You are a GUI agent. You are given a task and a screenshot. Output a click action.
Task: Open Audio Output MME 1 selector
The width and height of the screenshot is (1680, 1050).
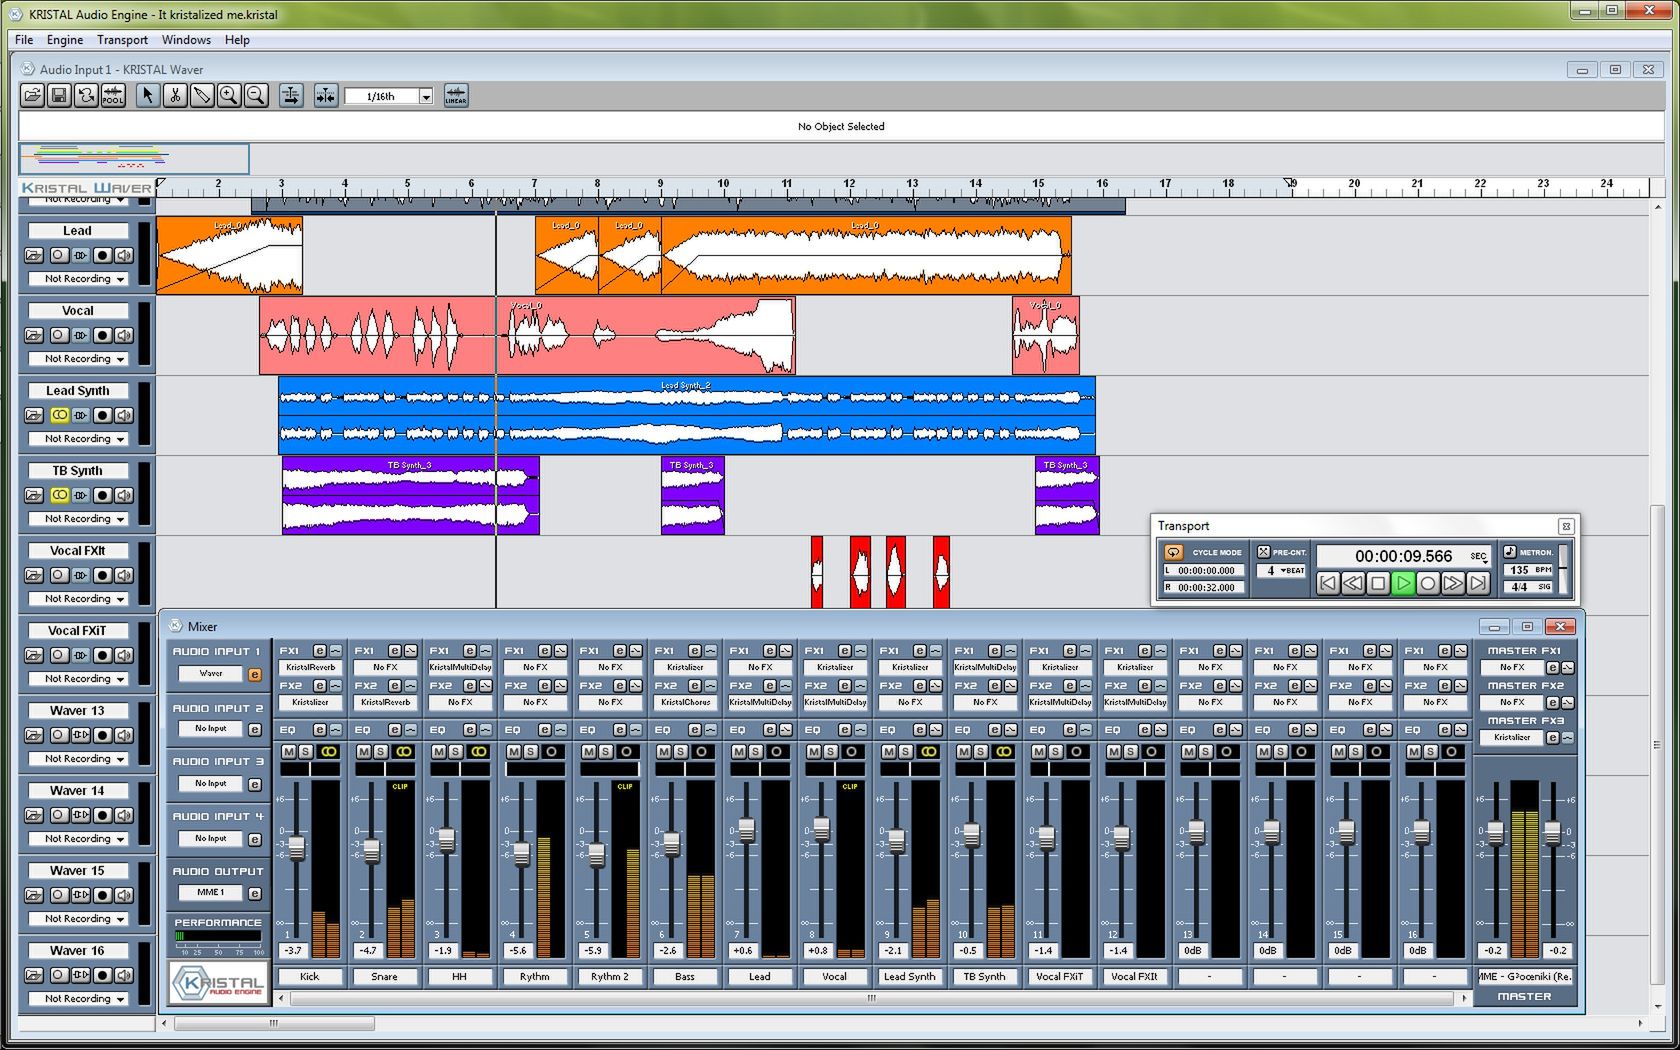tap(210, 892)
